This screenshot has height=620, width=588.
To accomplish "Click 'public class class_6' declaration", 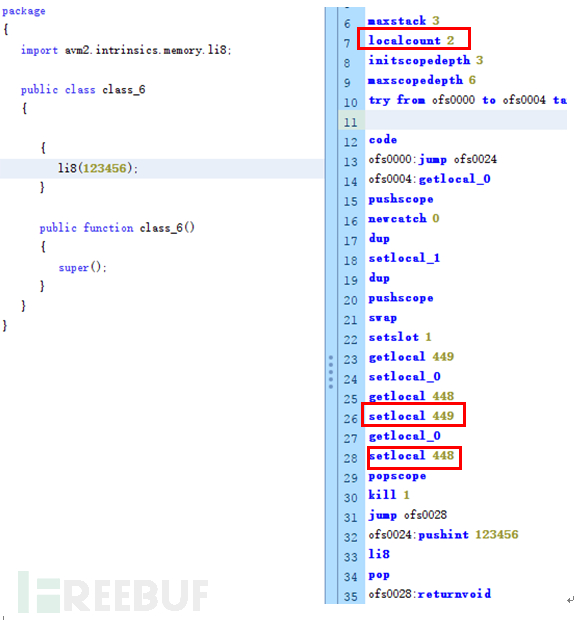I will point(83,90).
